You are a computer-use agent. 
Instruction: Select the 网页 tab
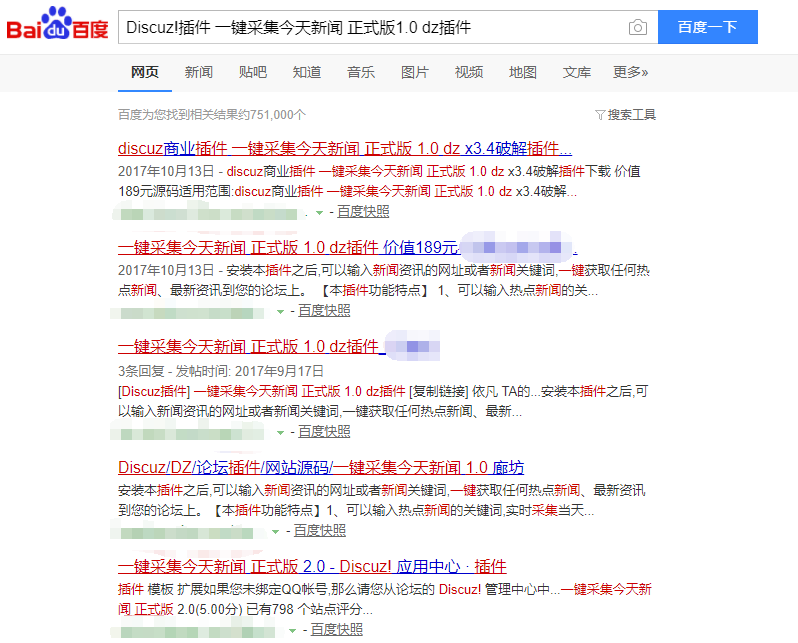coord(145,72)
